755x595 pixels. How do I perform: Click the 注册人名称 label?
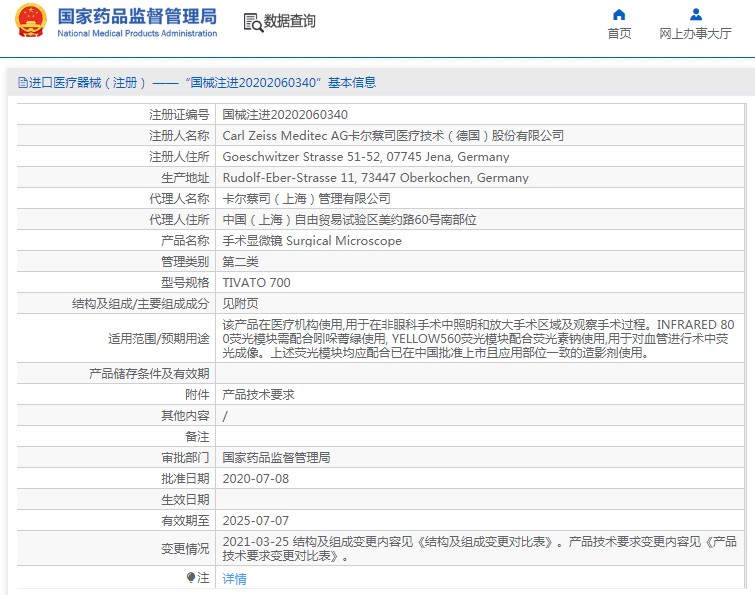pyautogui.click(x=179, y=136)
